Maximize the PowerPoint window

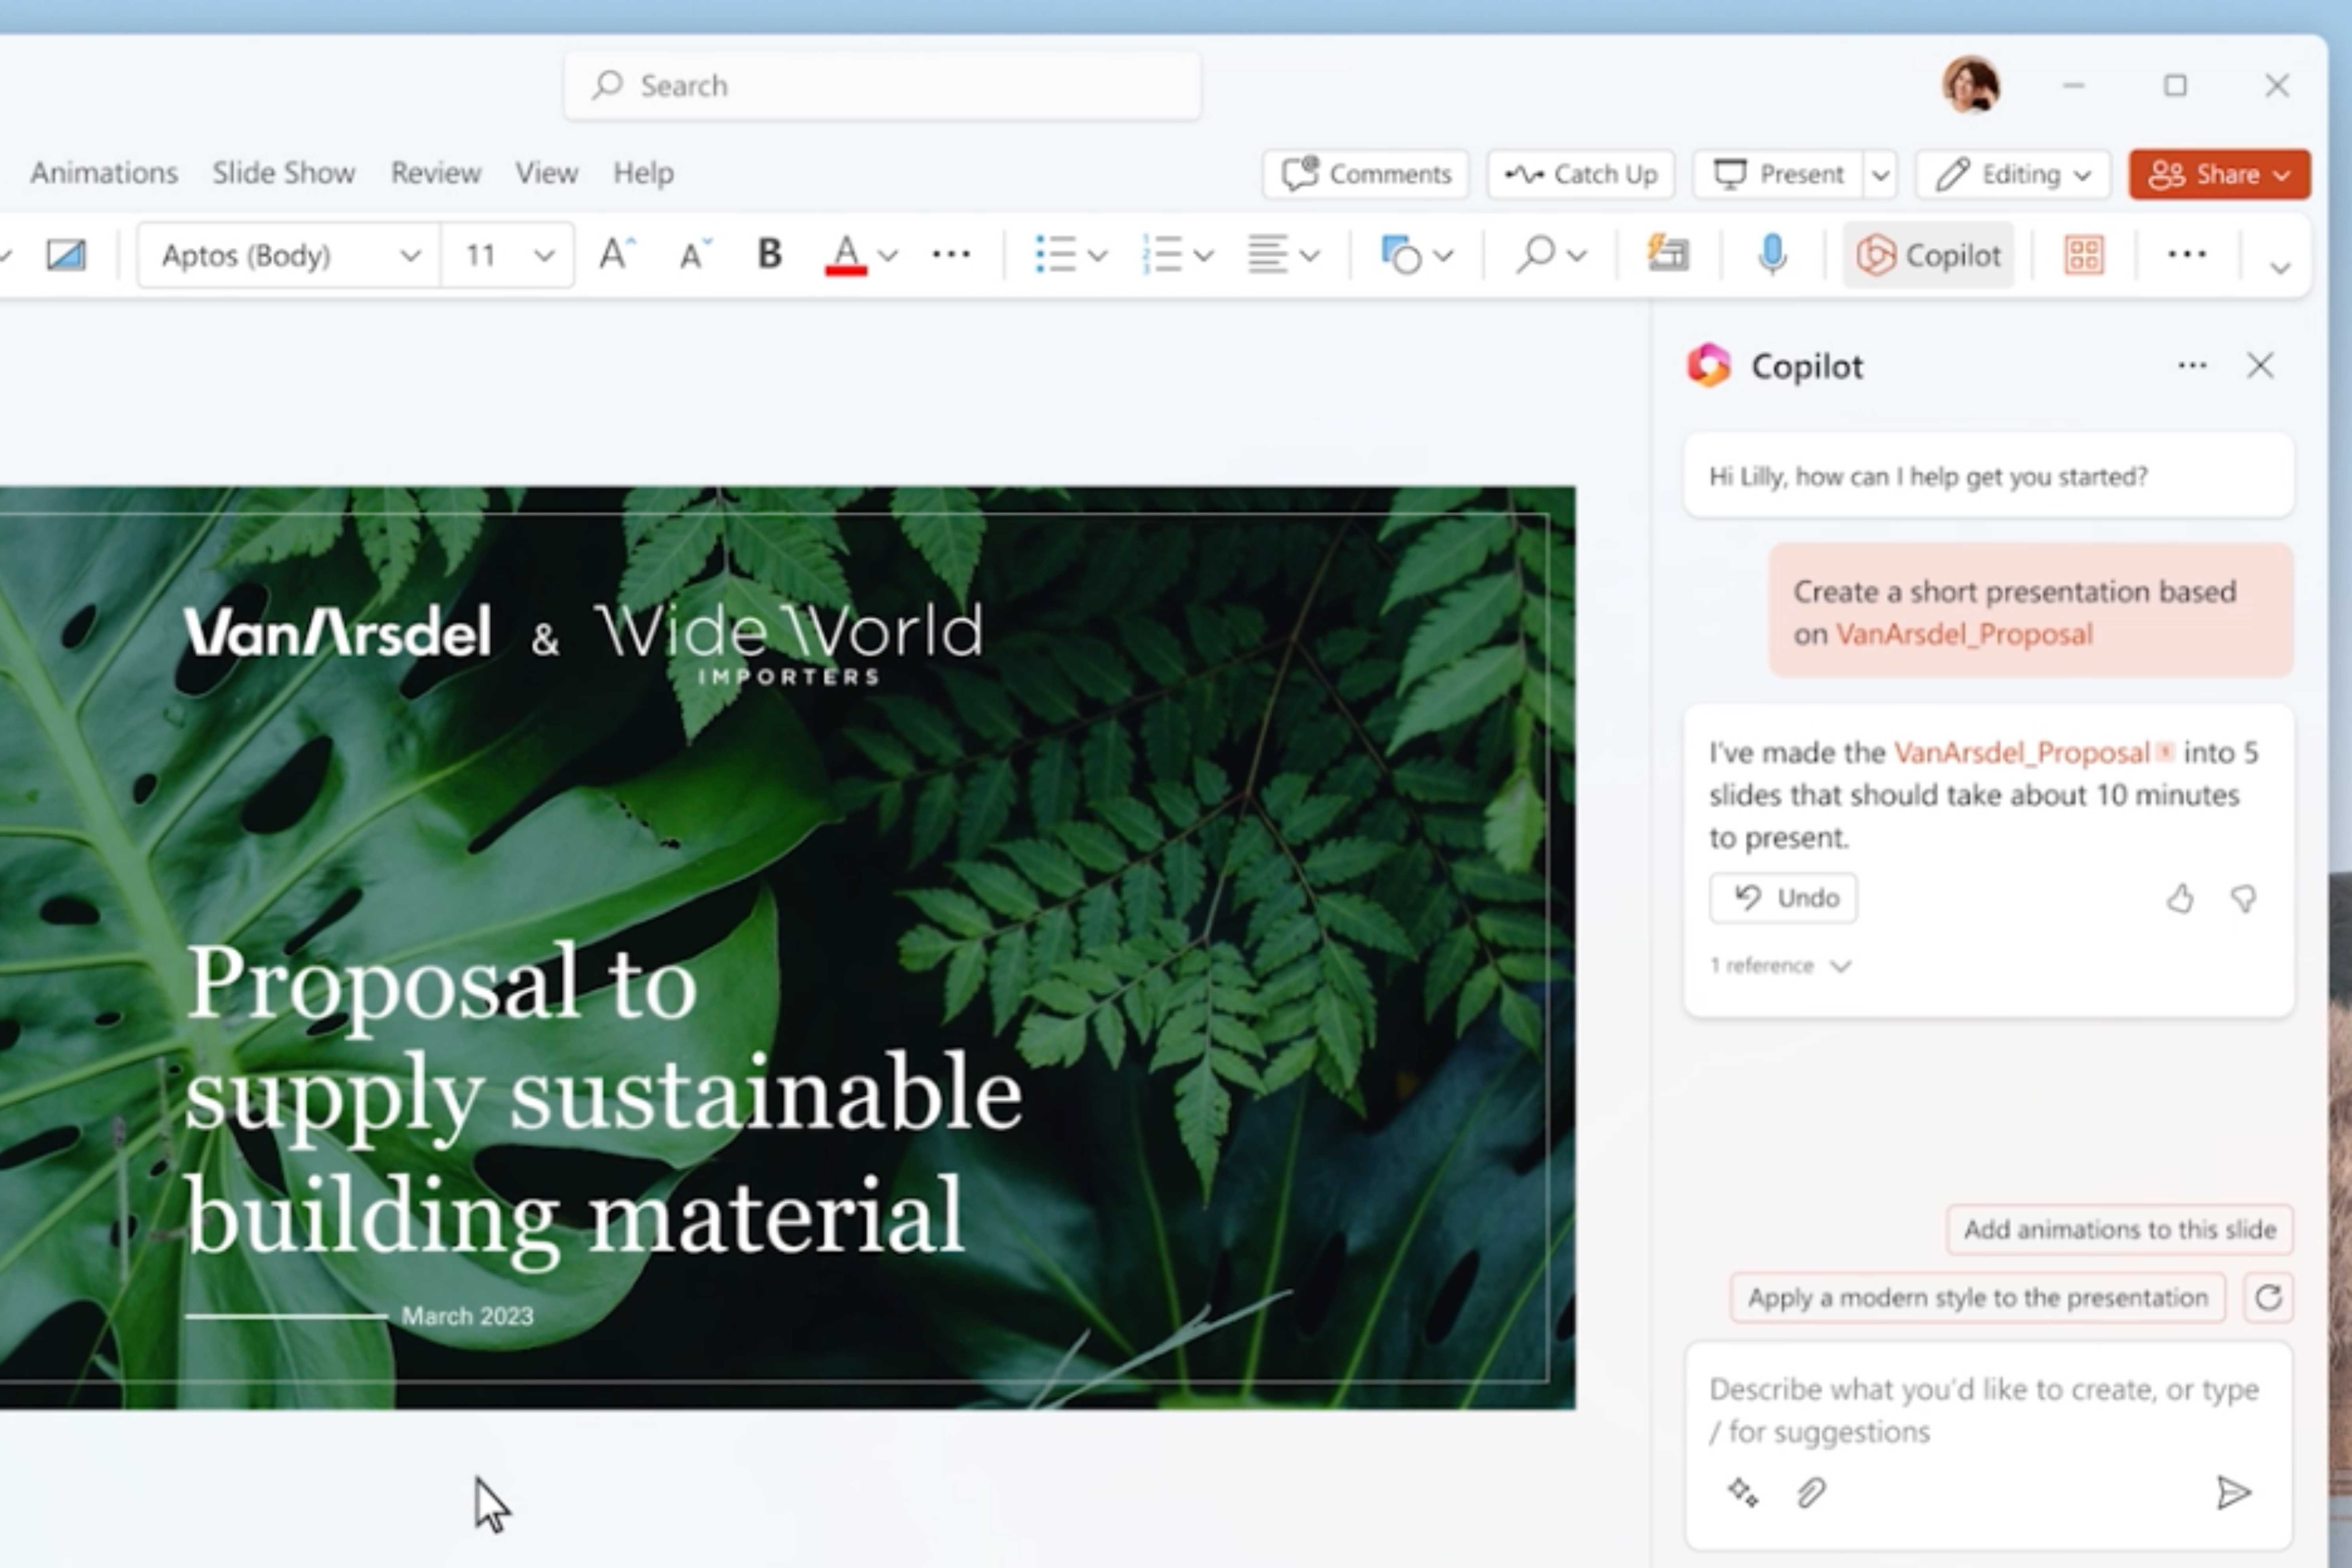coord(2175,86)
